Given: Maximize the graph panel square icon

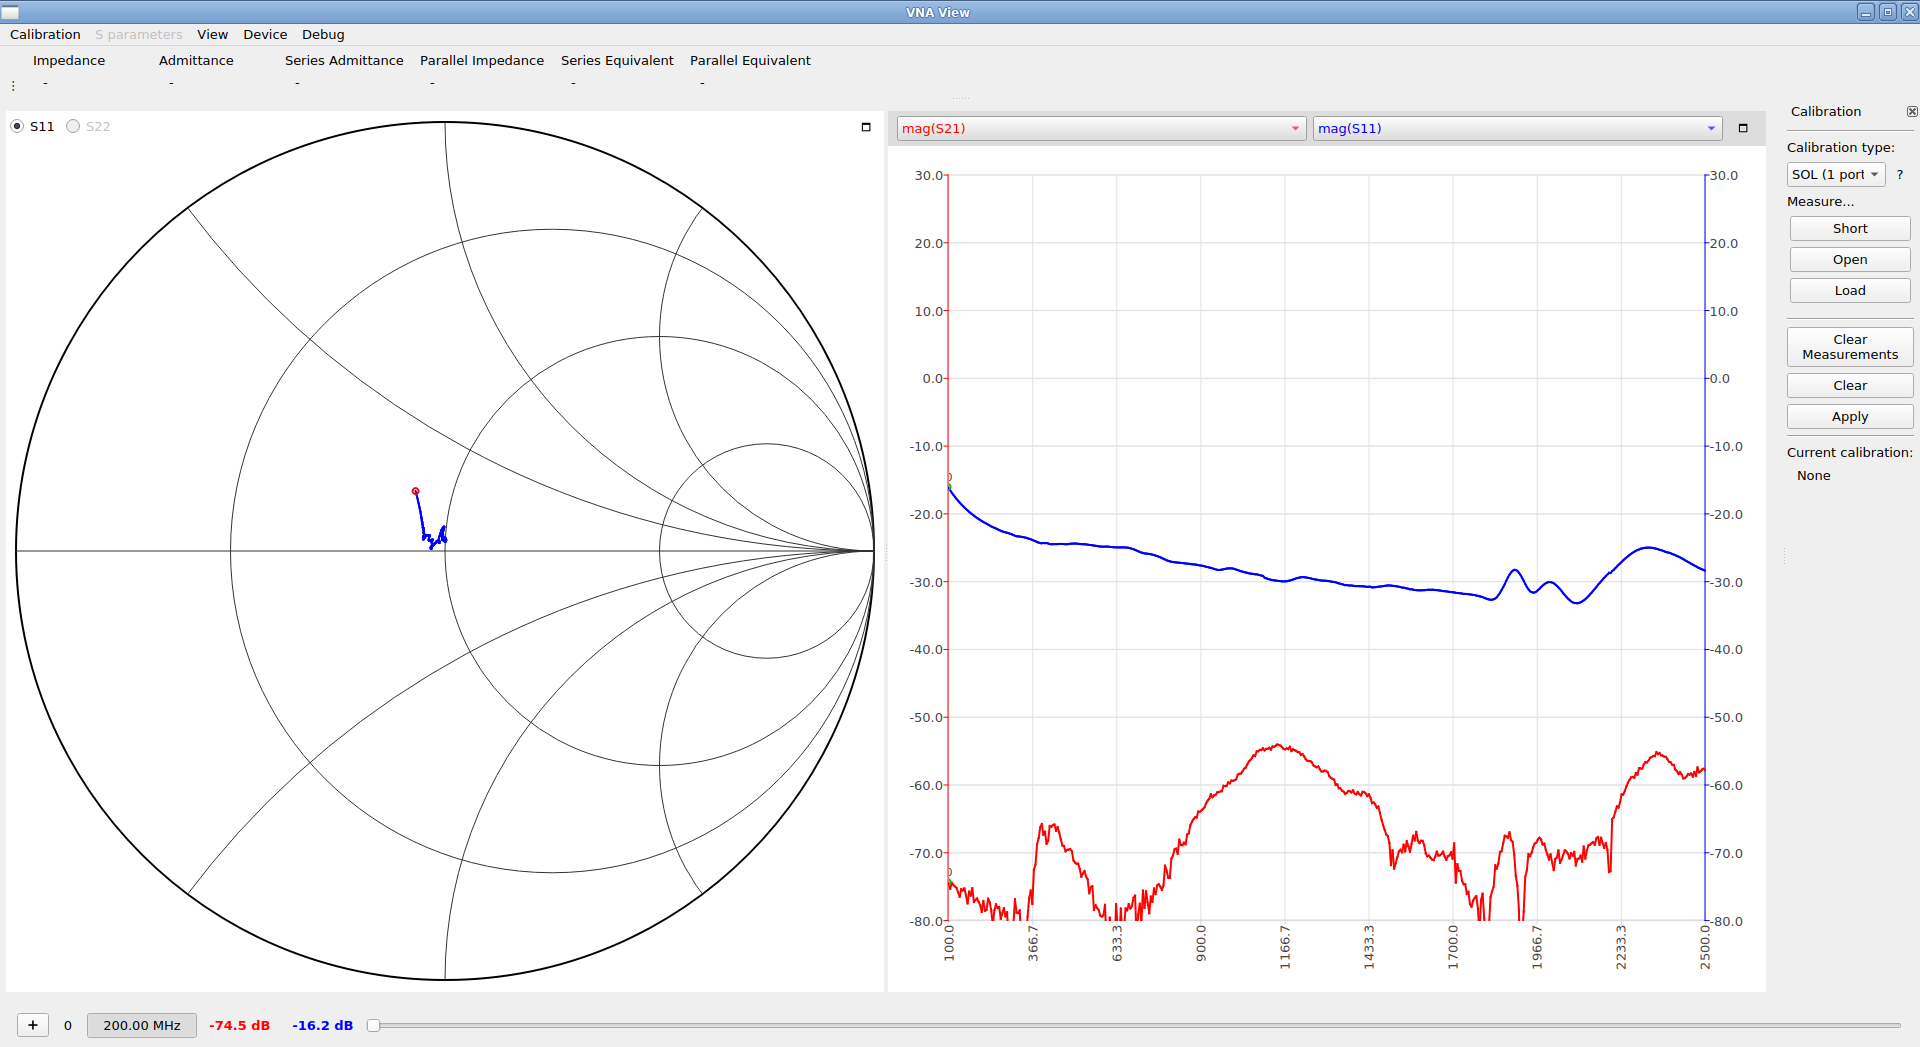Looking at the screenshot, I should [1743, 128].
